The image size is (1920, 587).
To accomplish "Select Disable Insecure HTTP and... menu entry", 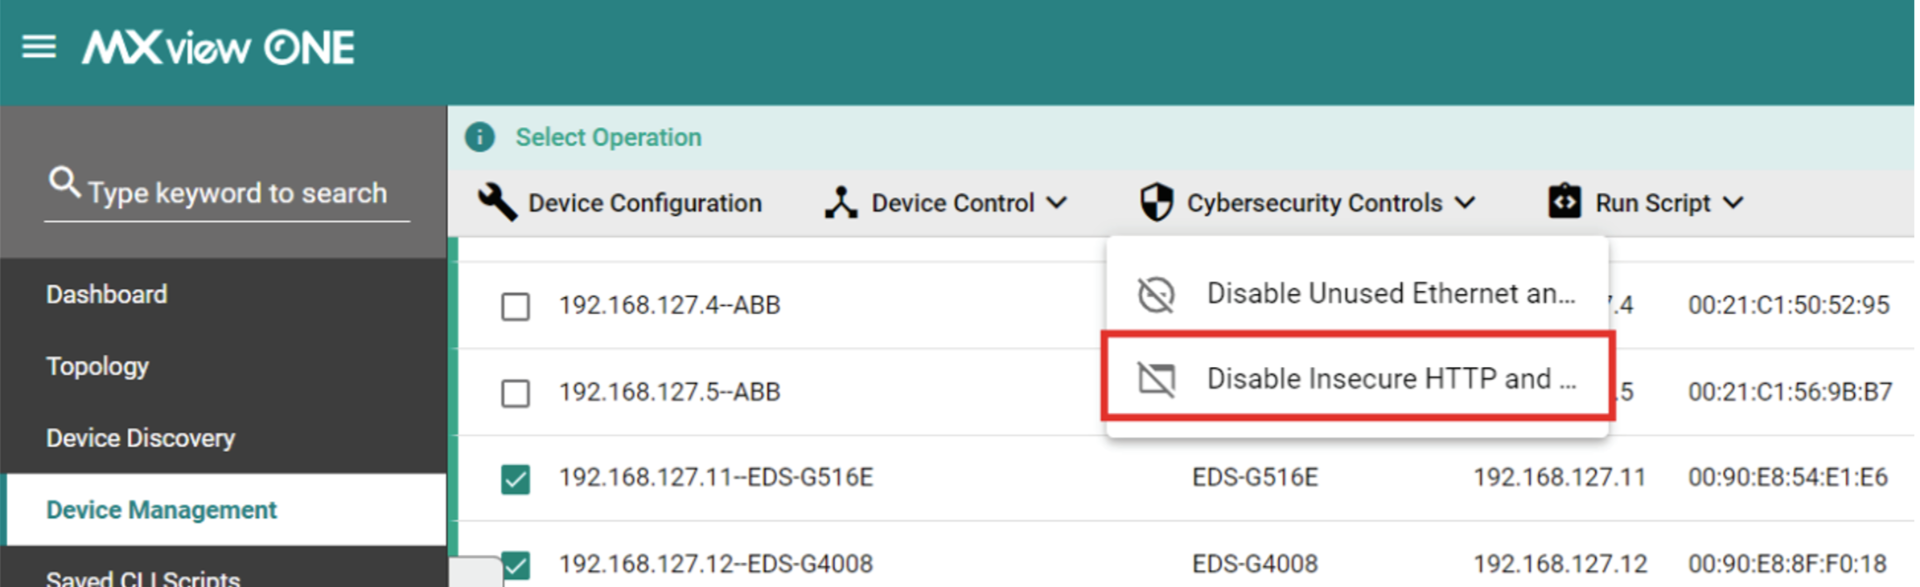I will click(x=1357, y=379).
